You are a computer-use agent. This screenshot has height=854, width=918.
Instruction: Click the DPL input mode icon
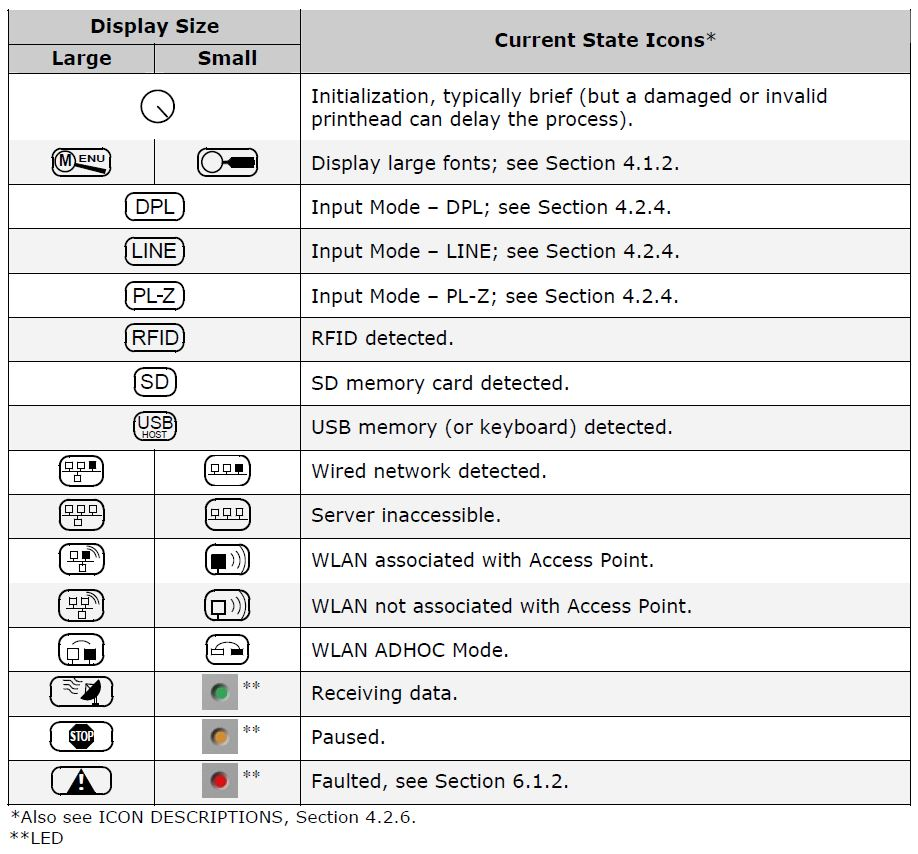coord(155,207)
